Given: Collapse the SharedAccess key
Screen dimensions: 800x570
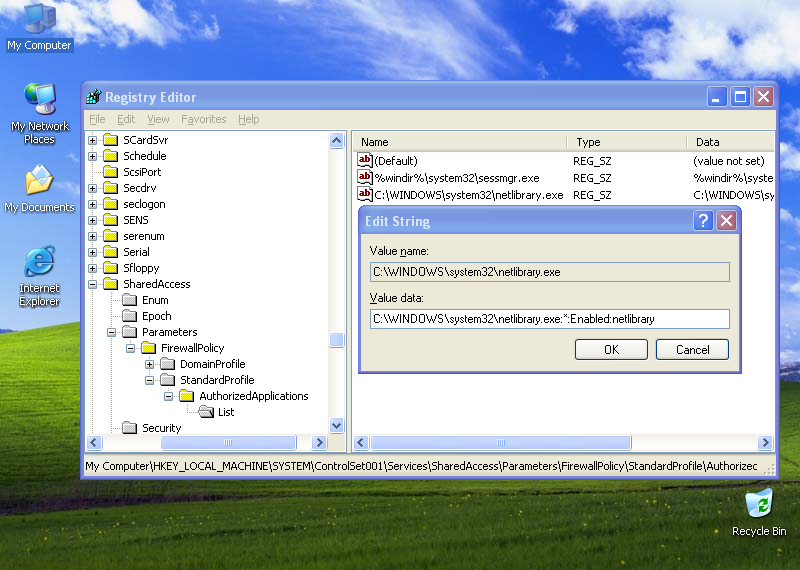Looking at the screenshot, I should [92, 284].
